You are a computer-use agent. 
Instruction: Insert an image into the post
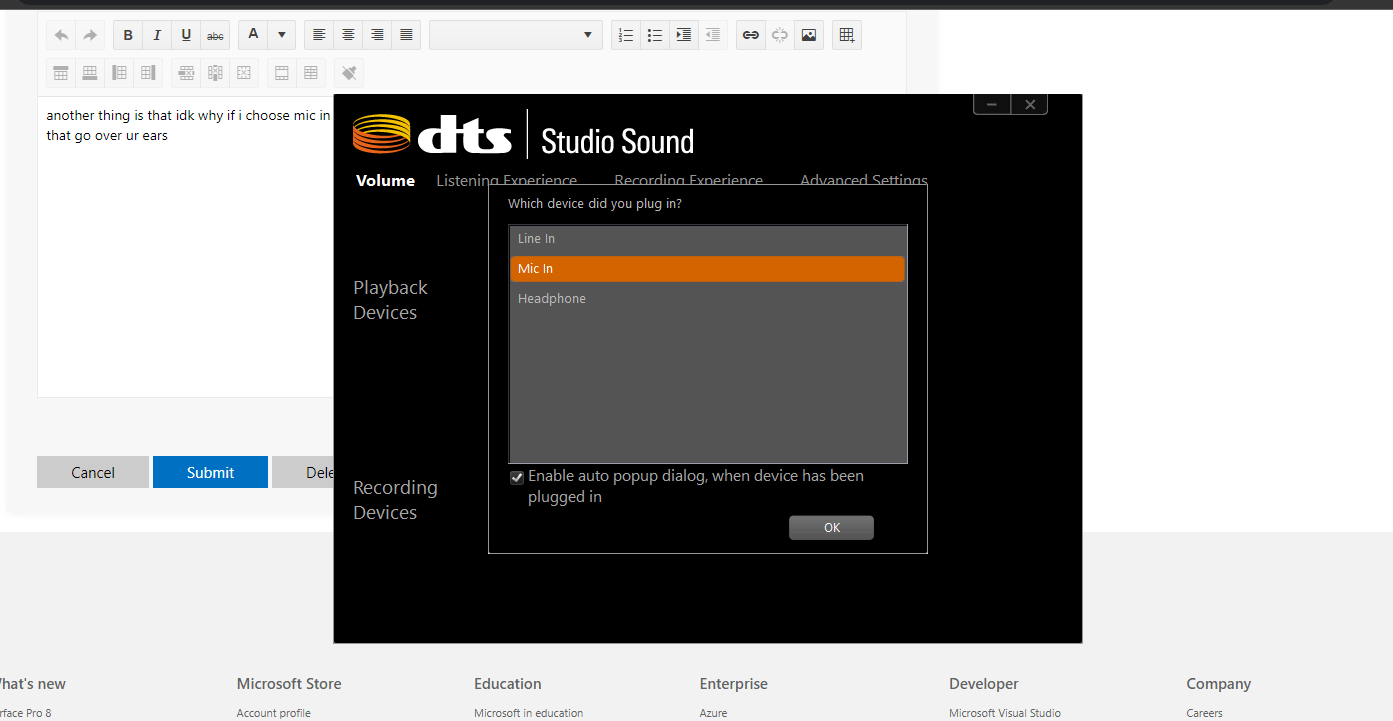(x=809, y=35)
